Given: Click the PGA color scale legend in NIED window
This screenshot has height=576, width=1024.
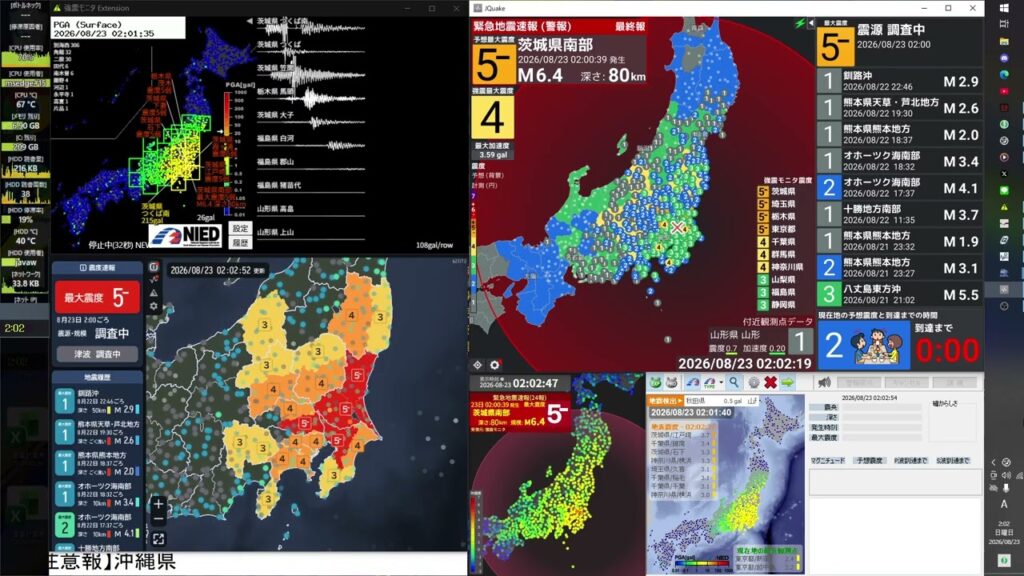Looking at the screenshot, I should pos(227,152).
